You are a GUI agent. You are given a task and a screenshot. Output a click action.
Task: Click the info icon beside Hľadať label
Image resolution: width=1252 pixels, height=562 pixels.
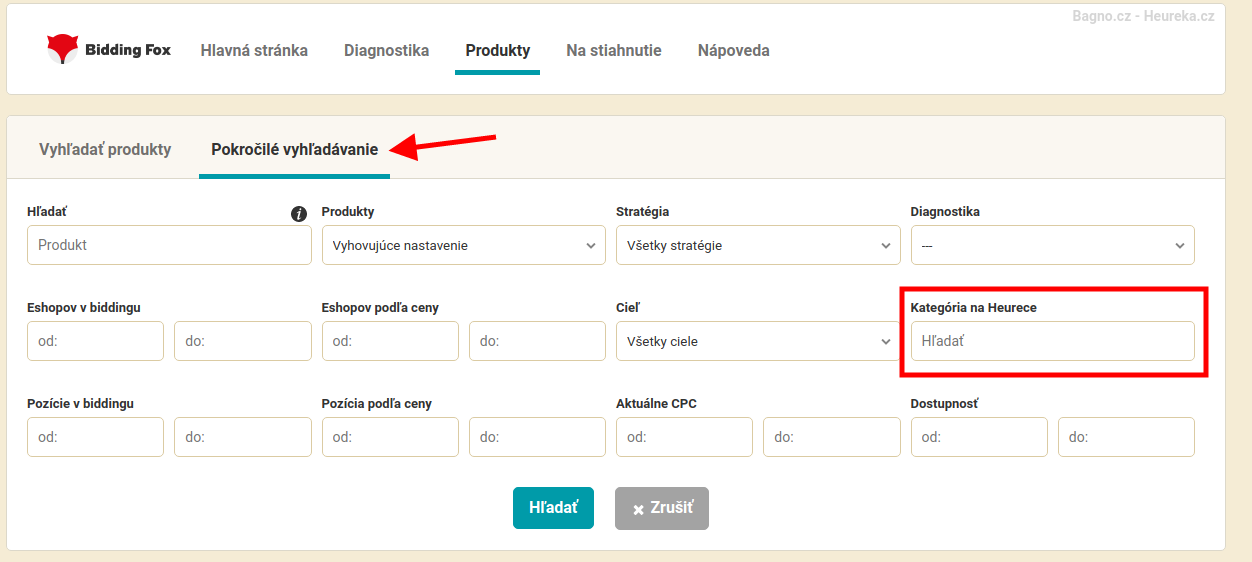[x=299, y=214]
